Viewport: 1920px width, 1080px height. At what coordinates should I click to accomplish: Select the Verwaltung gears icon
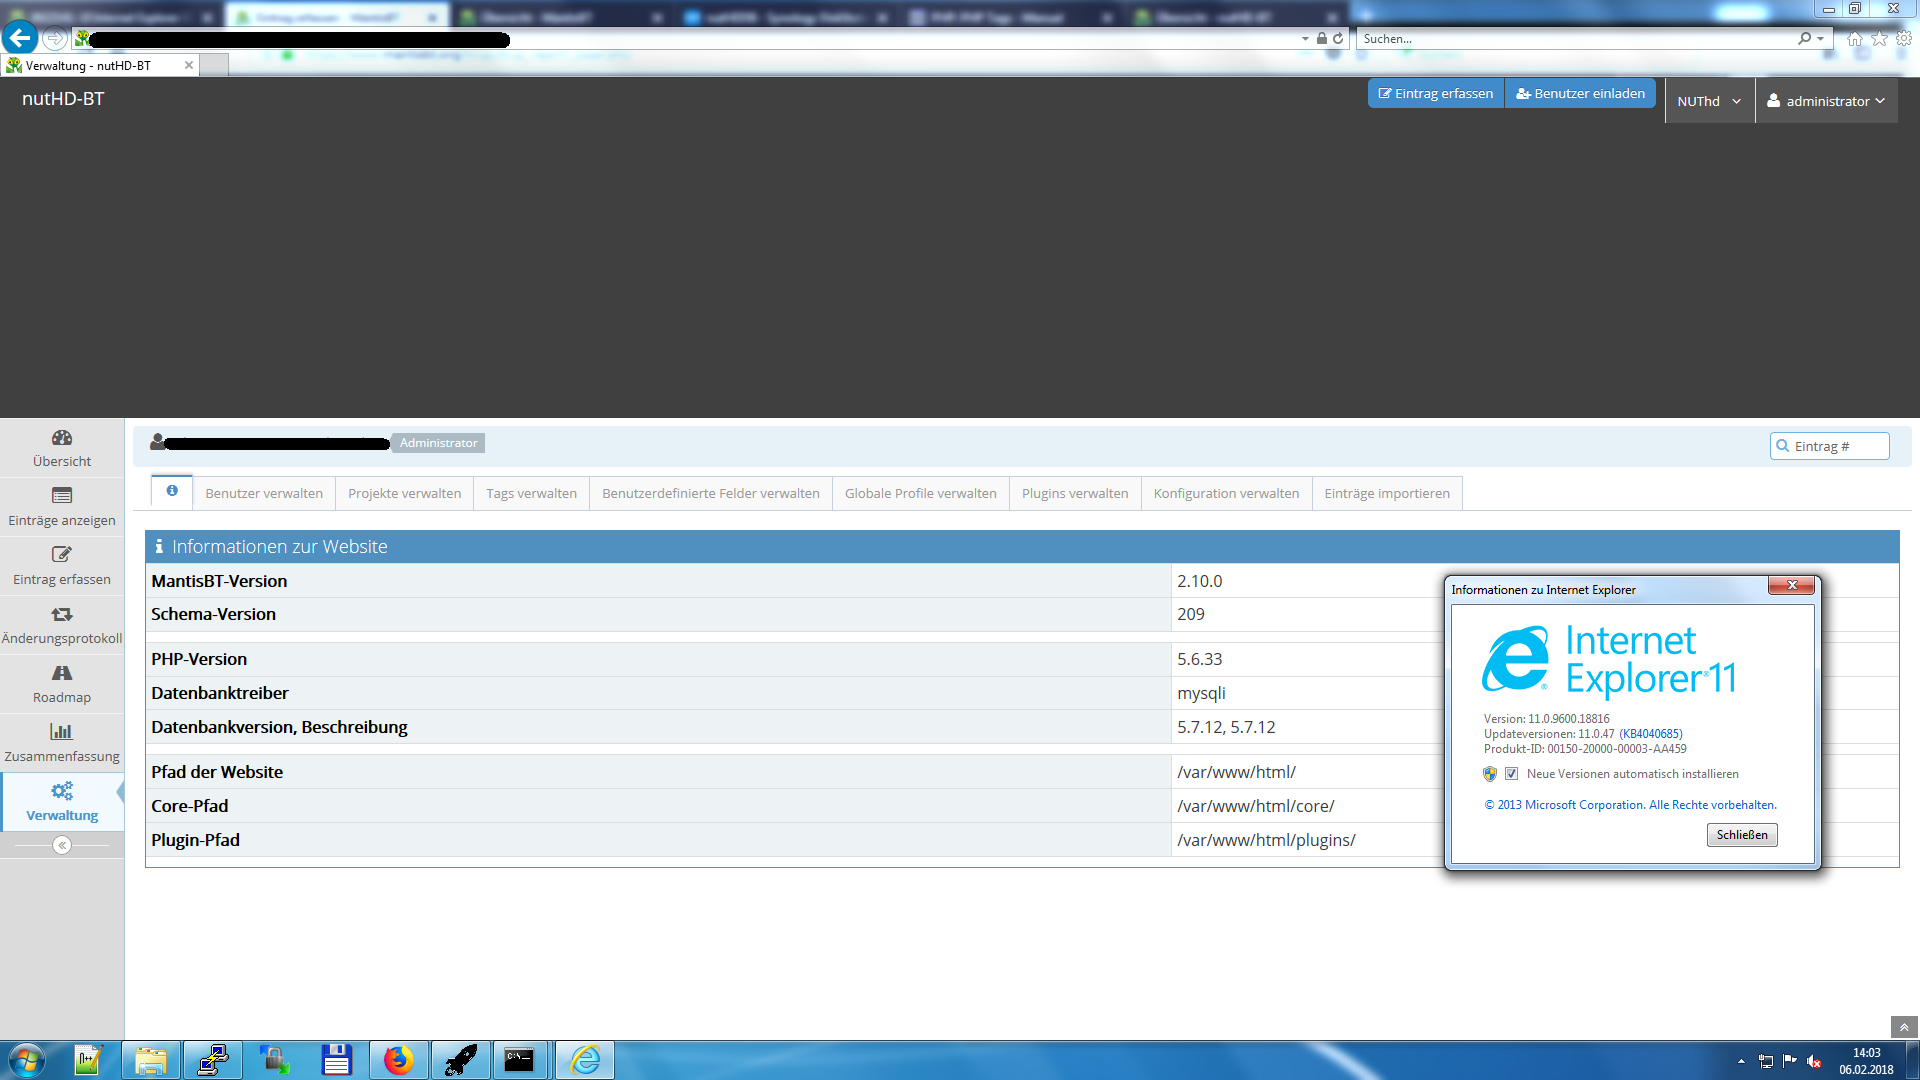(x=62, y=791)
